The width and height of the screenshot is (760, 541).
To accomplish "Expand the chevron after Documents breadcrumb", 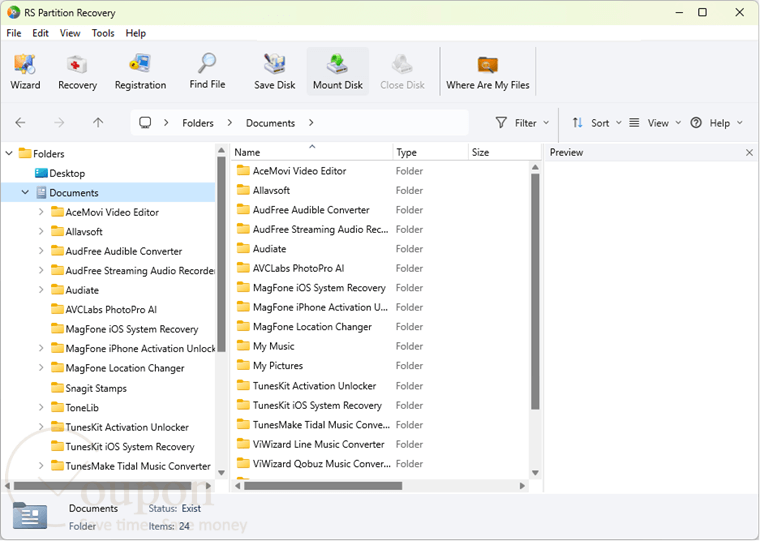I will coord(311,123).
